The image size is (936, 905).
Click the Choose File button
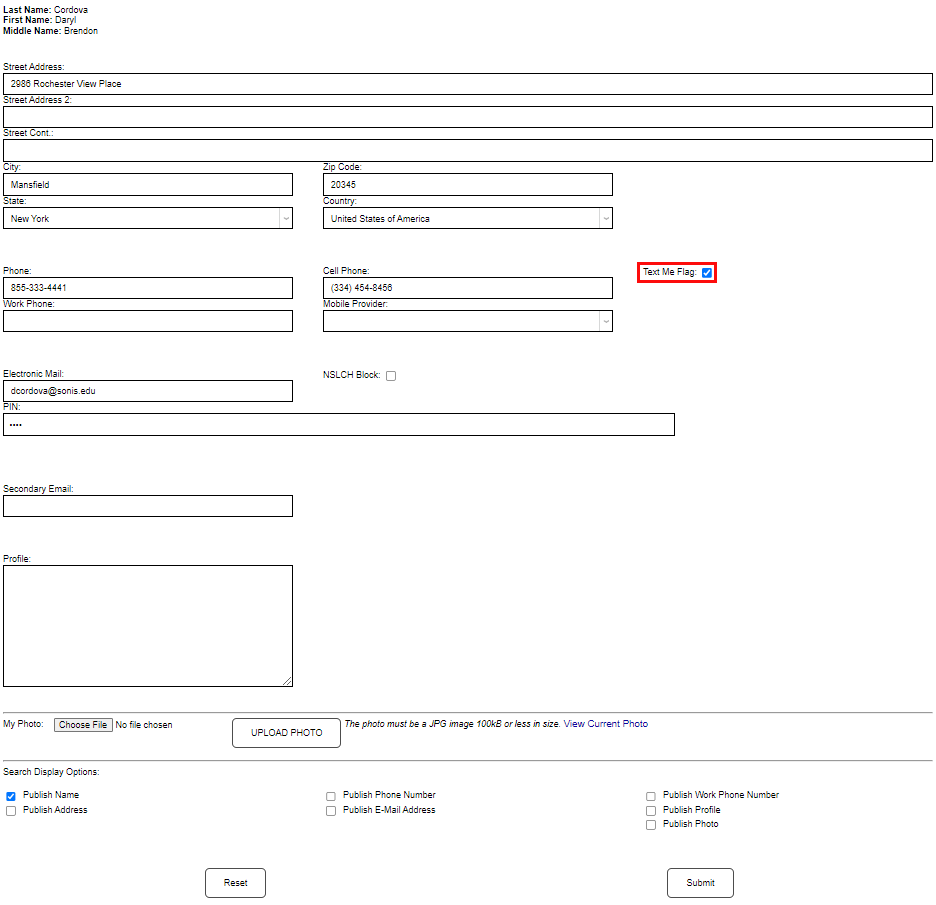(x=83, y=724)
